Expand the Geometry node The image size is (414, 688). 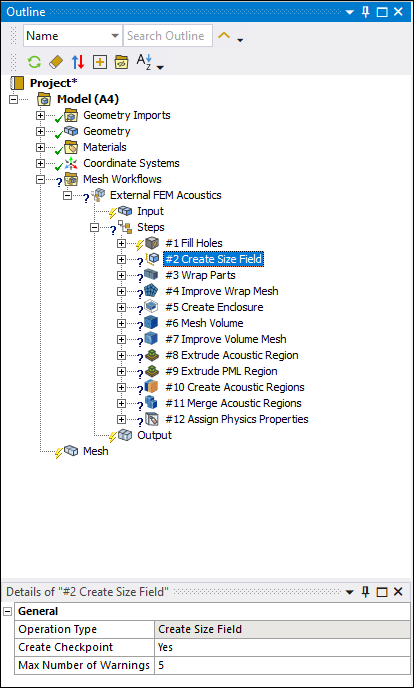click(41, 131)
